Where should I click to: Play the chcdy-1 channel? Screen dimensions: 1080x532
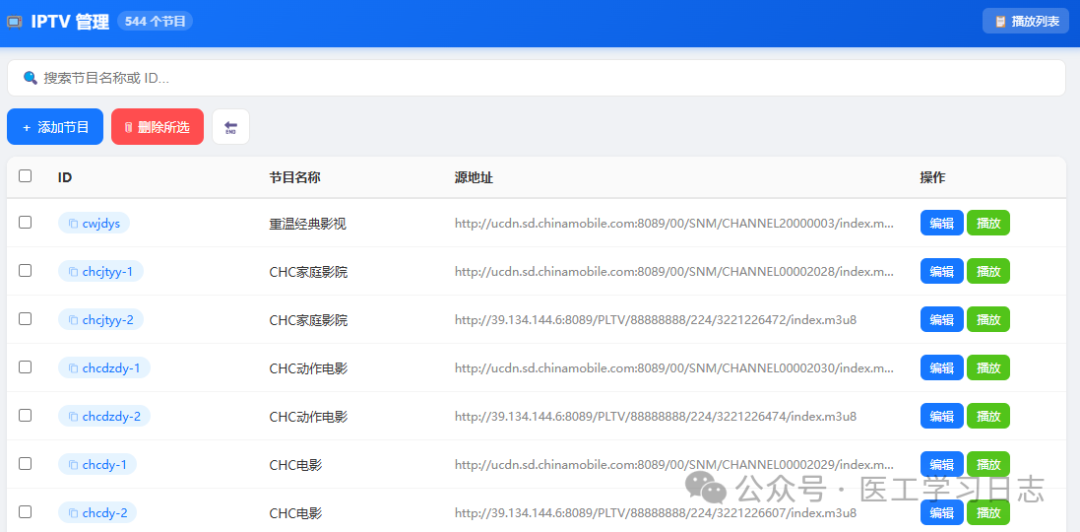tap(988, 464)
